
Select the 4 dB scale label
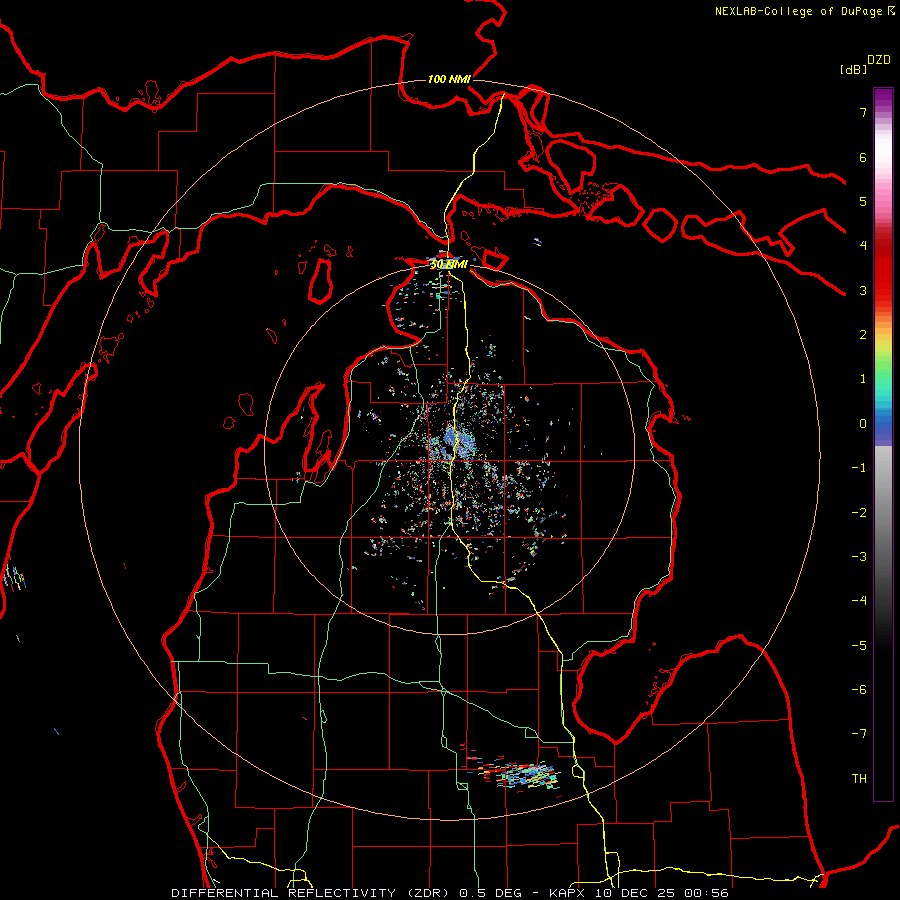(863, 246)
